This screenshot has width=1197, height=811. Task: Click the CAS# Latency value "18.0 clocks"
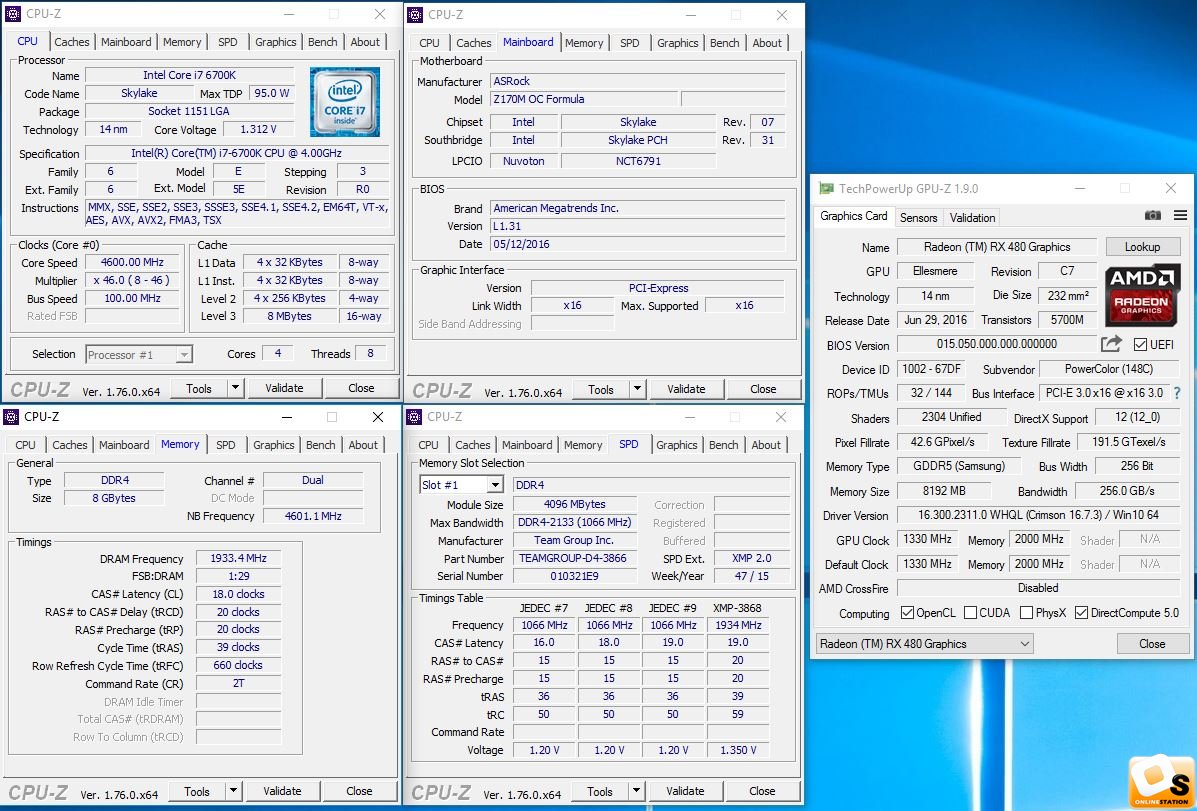[238, 594]
